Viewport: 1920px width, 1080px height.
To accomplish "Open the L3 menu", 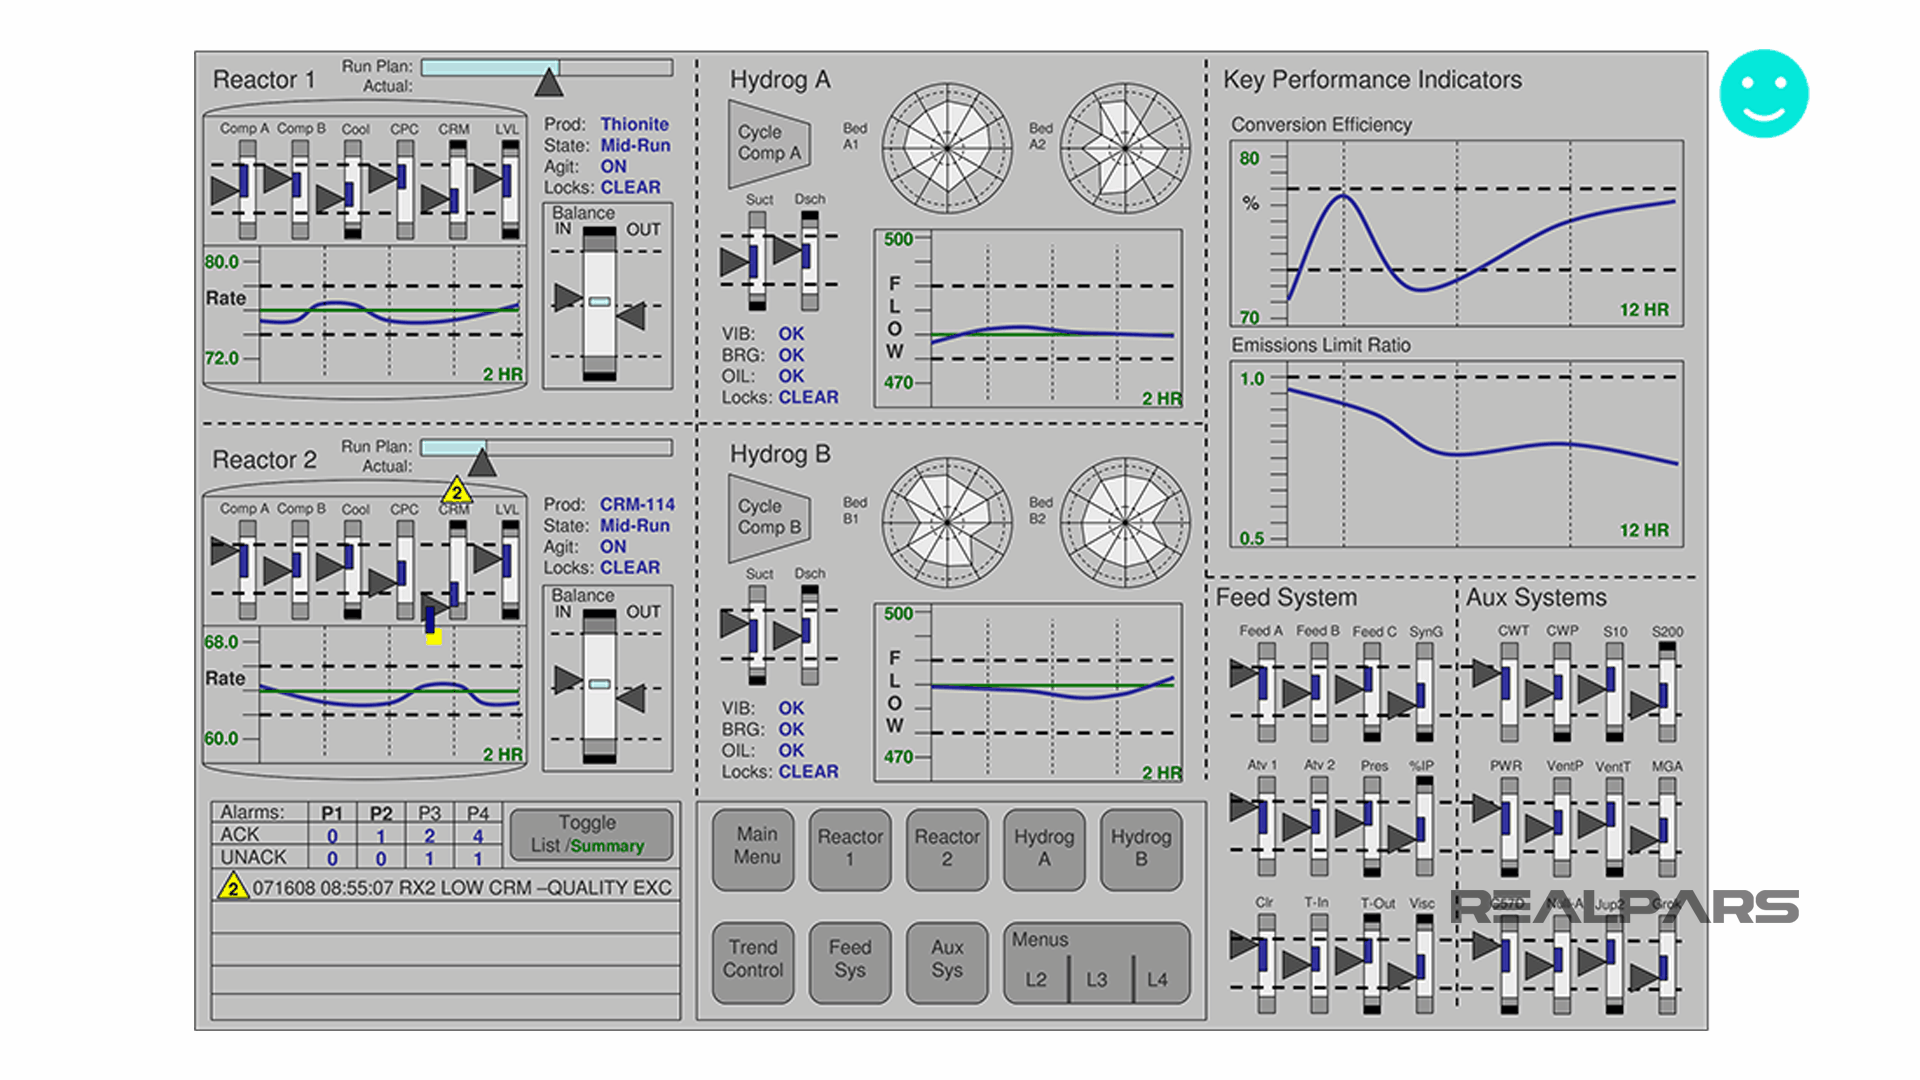I will [x=1098, y=979].
